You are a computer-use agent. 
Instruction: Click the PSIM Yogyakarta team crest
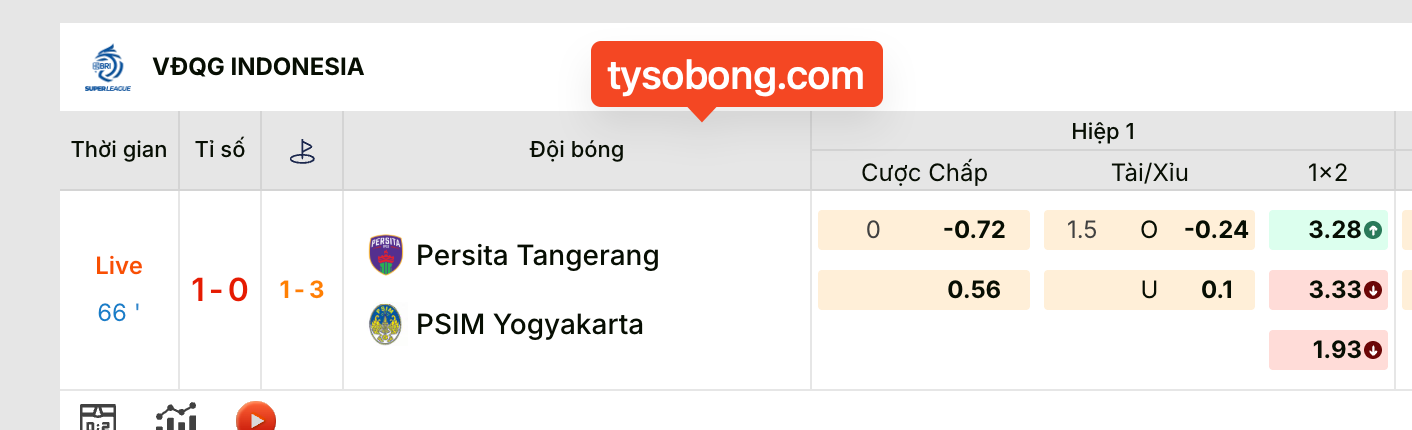[x=385, y=324]
